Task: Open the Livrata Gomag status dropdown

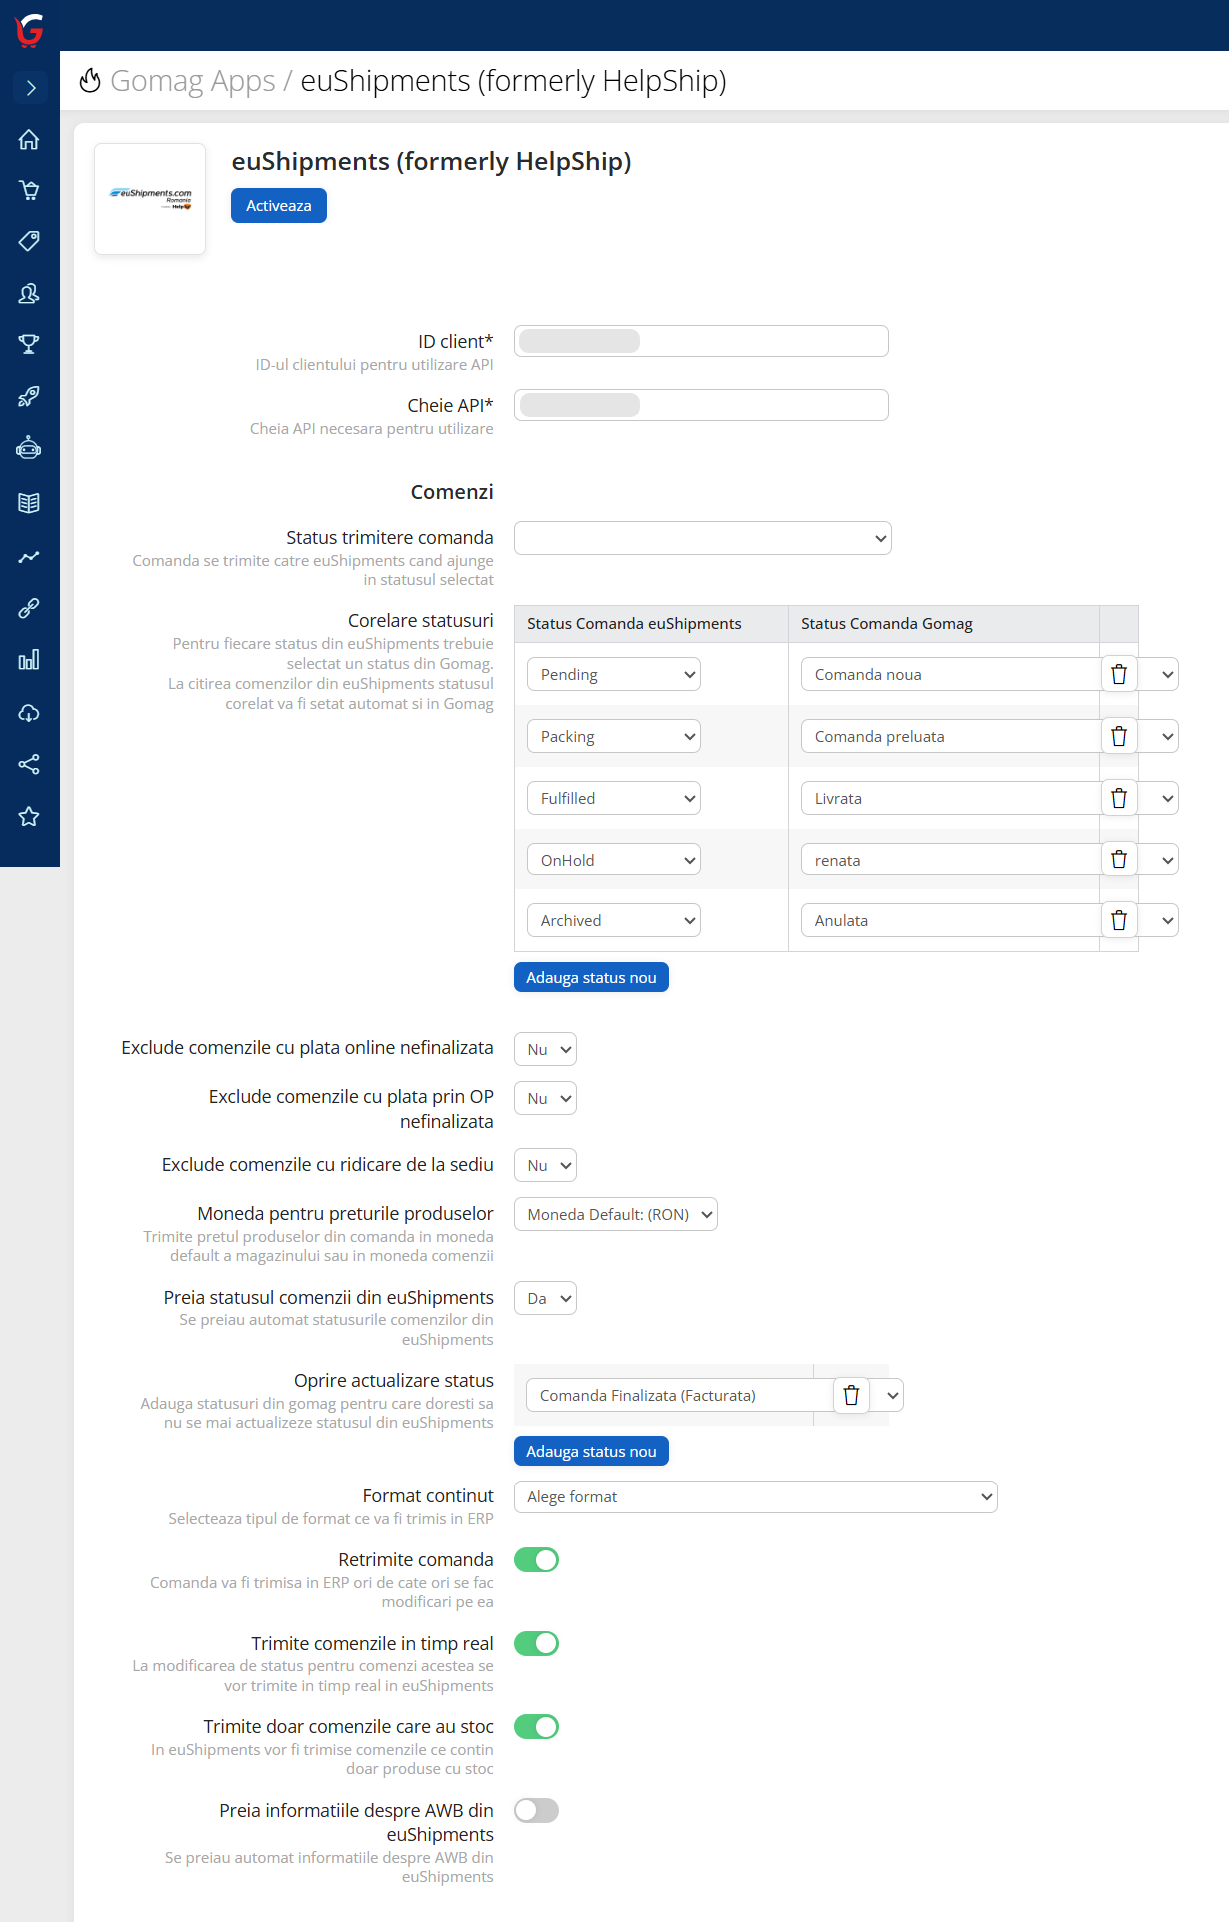Action: [990, 798]
